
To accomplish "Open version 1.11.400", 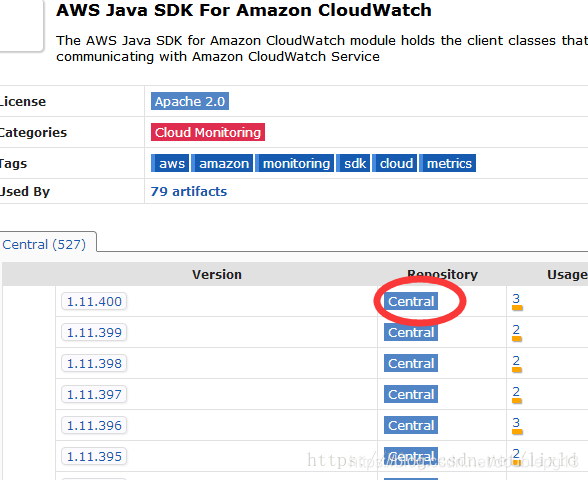I will [x=94, y=301].
